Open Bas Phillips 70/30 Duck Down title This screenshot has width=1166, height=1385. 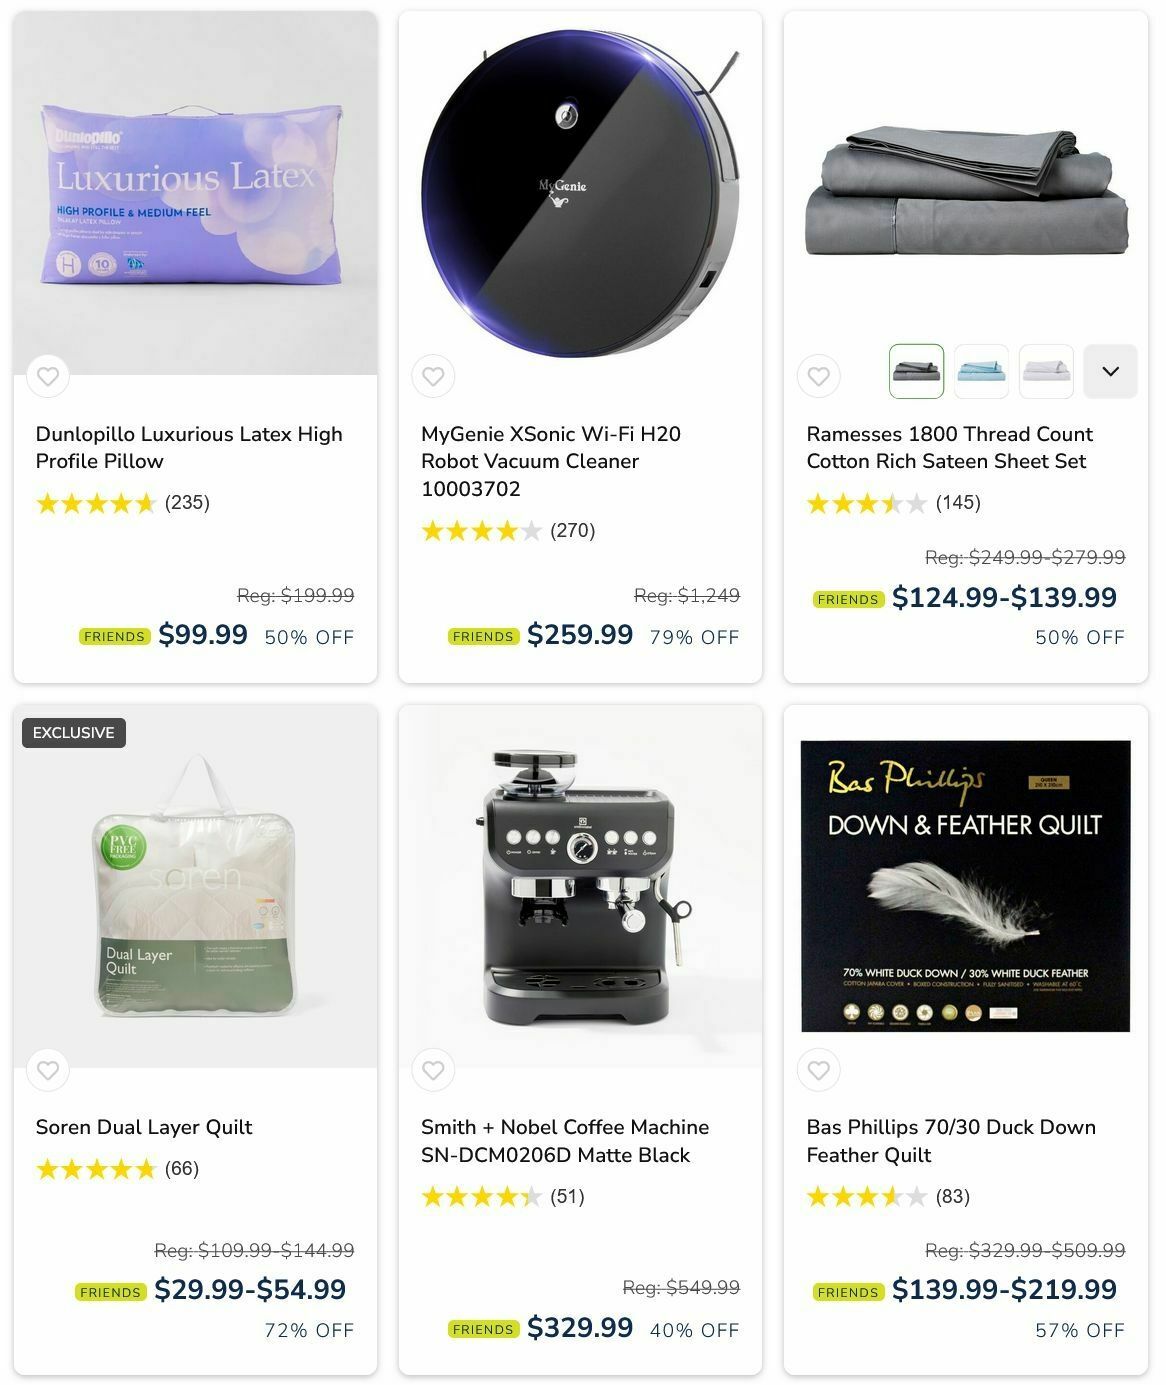pyautogui.click(x=951, y=1141)
